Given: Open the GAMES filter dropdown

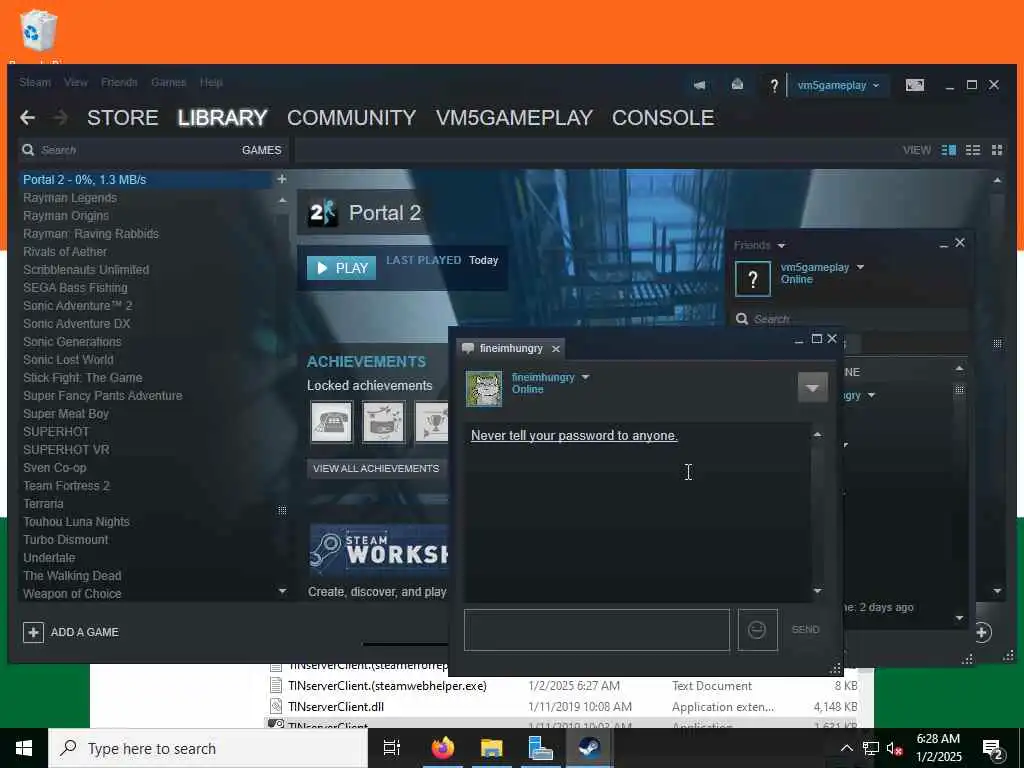Looking at the screenshot, I should 262,150.
